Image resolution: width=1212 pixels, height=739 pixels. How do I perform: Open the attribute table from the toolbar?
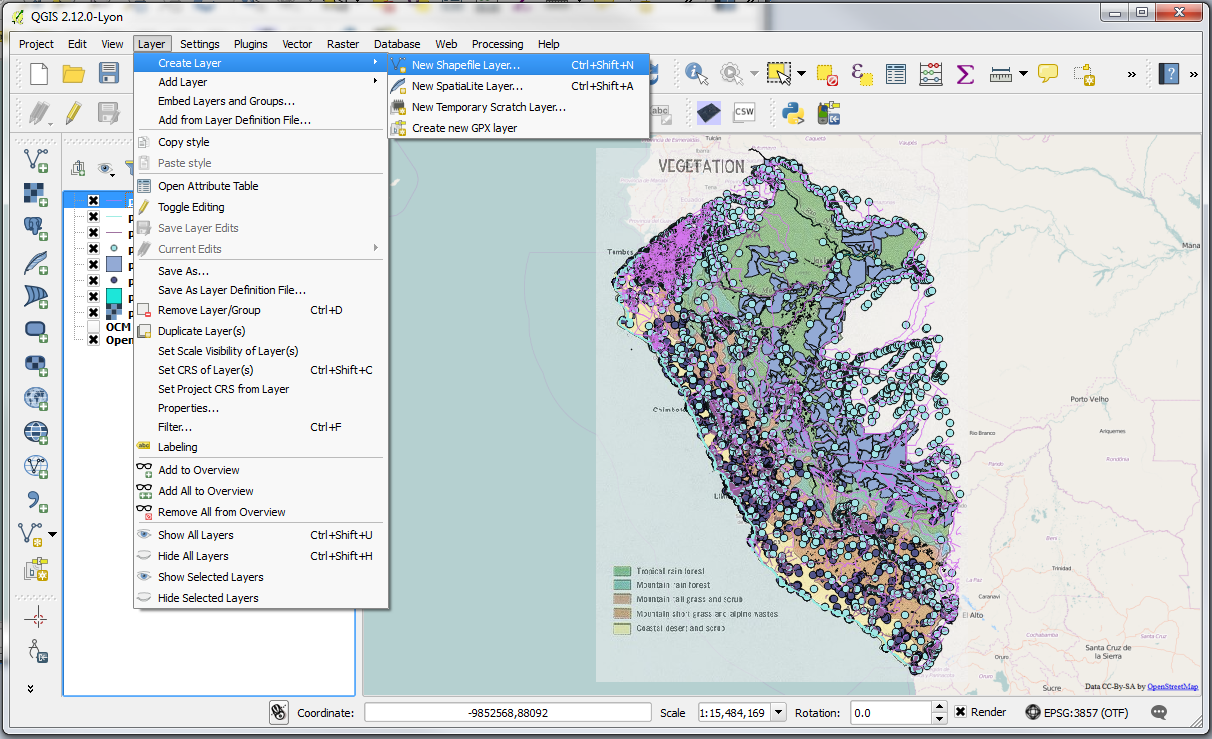pyautogui.click(x=894, y=74)
